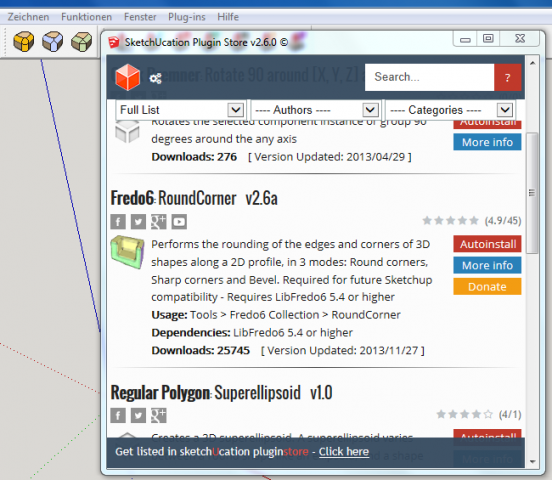Click into the Search field
Viewport: 552px width, 480px height.
click(x=429, y=77)
